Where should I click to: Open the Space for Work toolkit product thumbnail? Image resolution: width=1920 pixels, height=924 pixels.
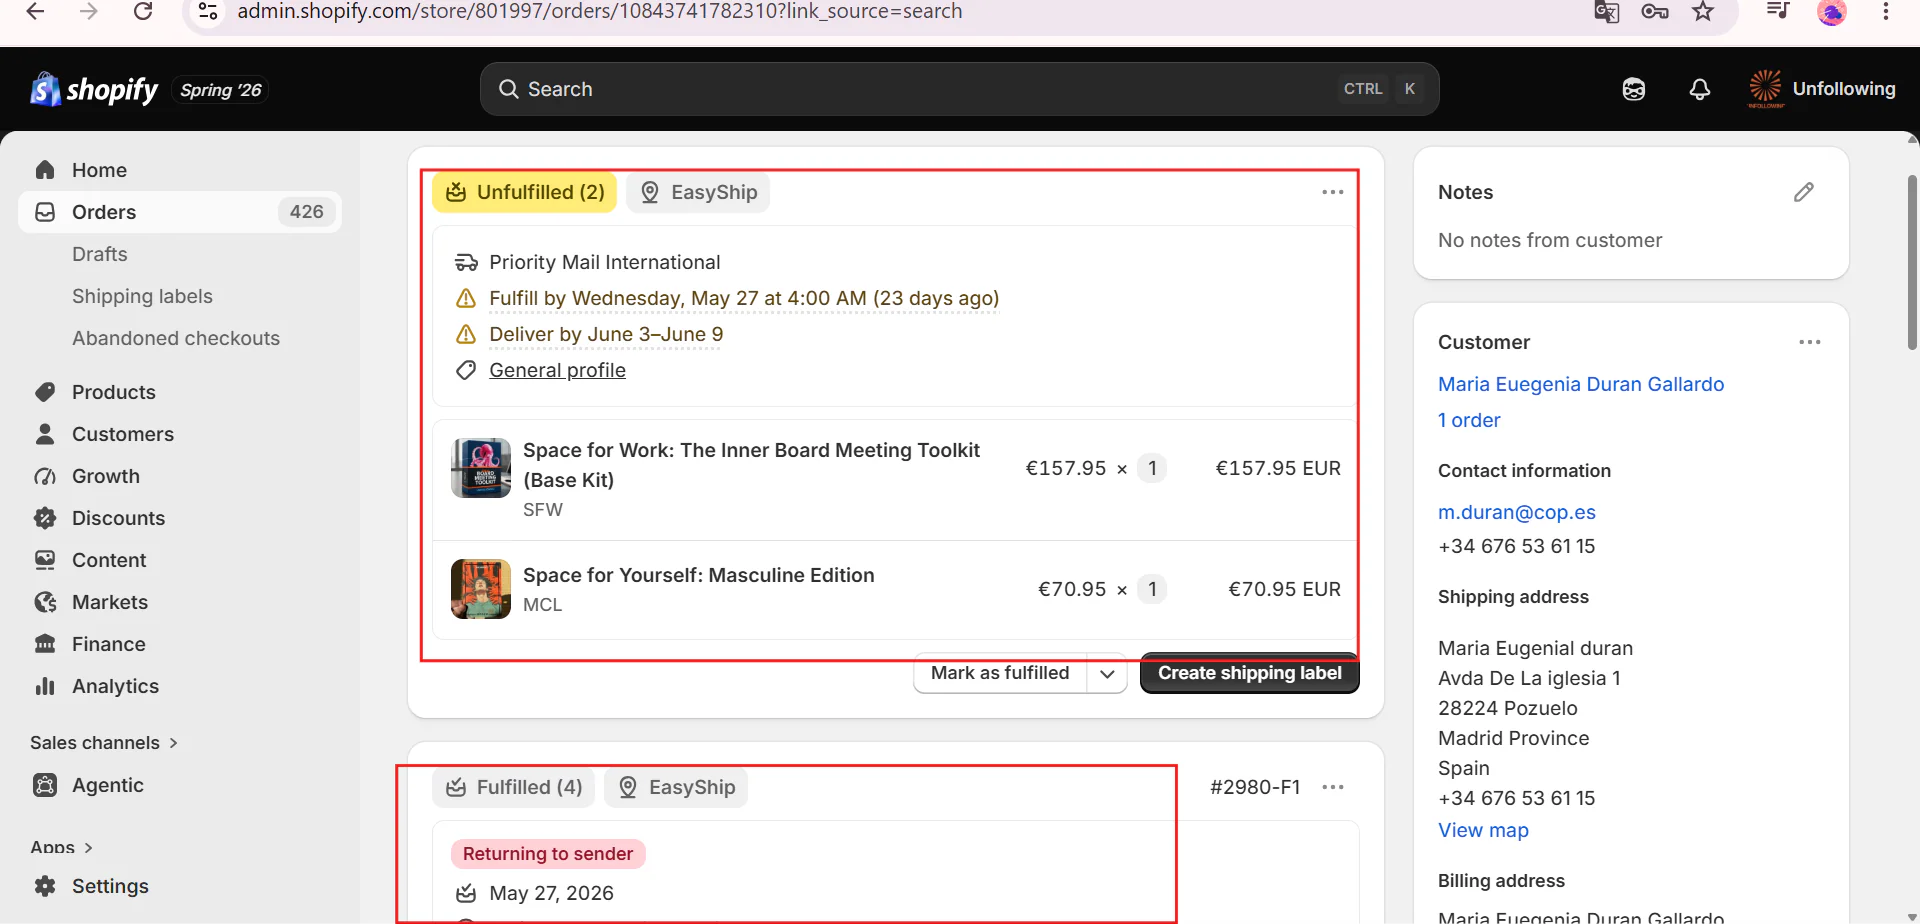(481, 468)
